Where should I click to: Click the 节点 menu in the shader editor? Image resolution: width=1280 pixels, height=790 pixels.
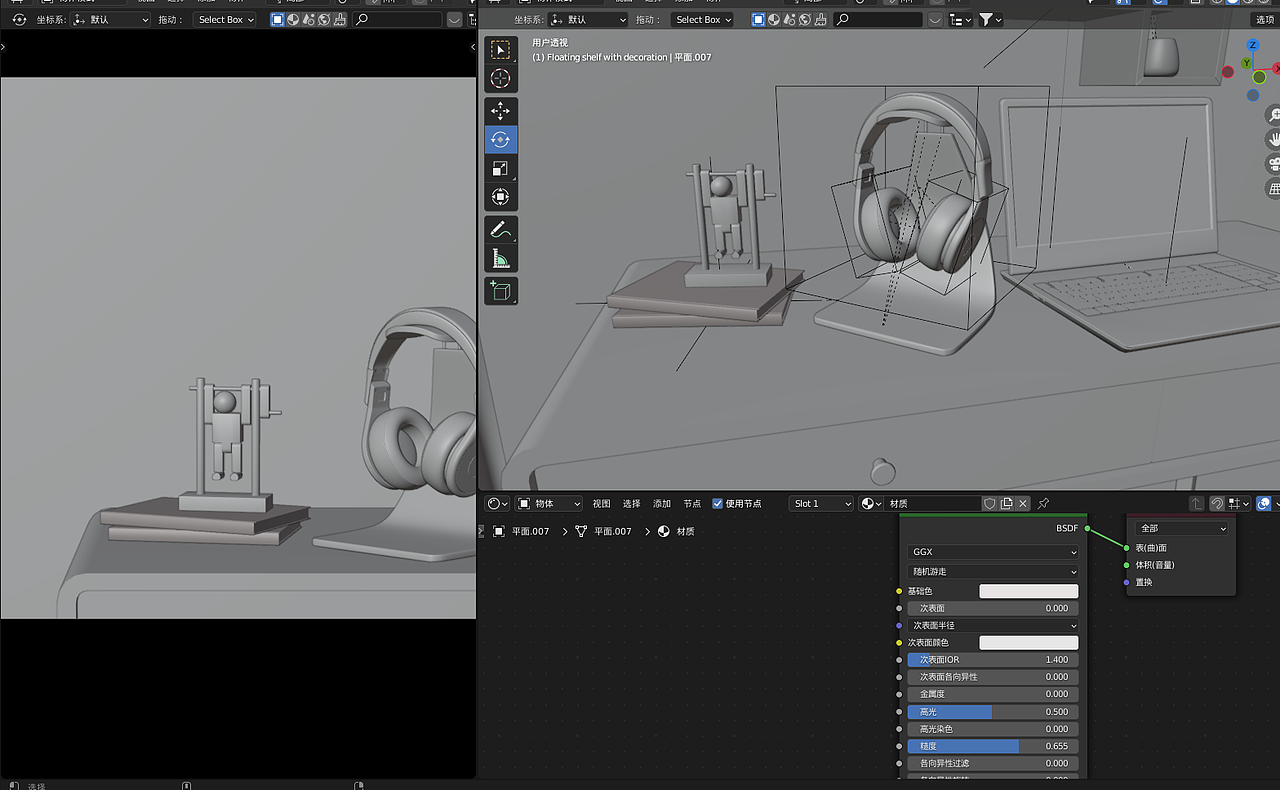(692, 503)
